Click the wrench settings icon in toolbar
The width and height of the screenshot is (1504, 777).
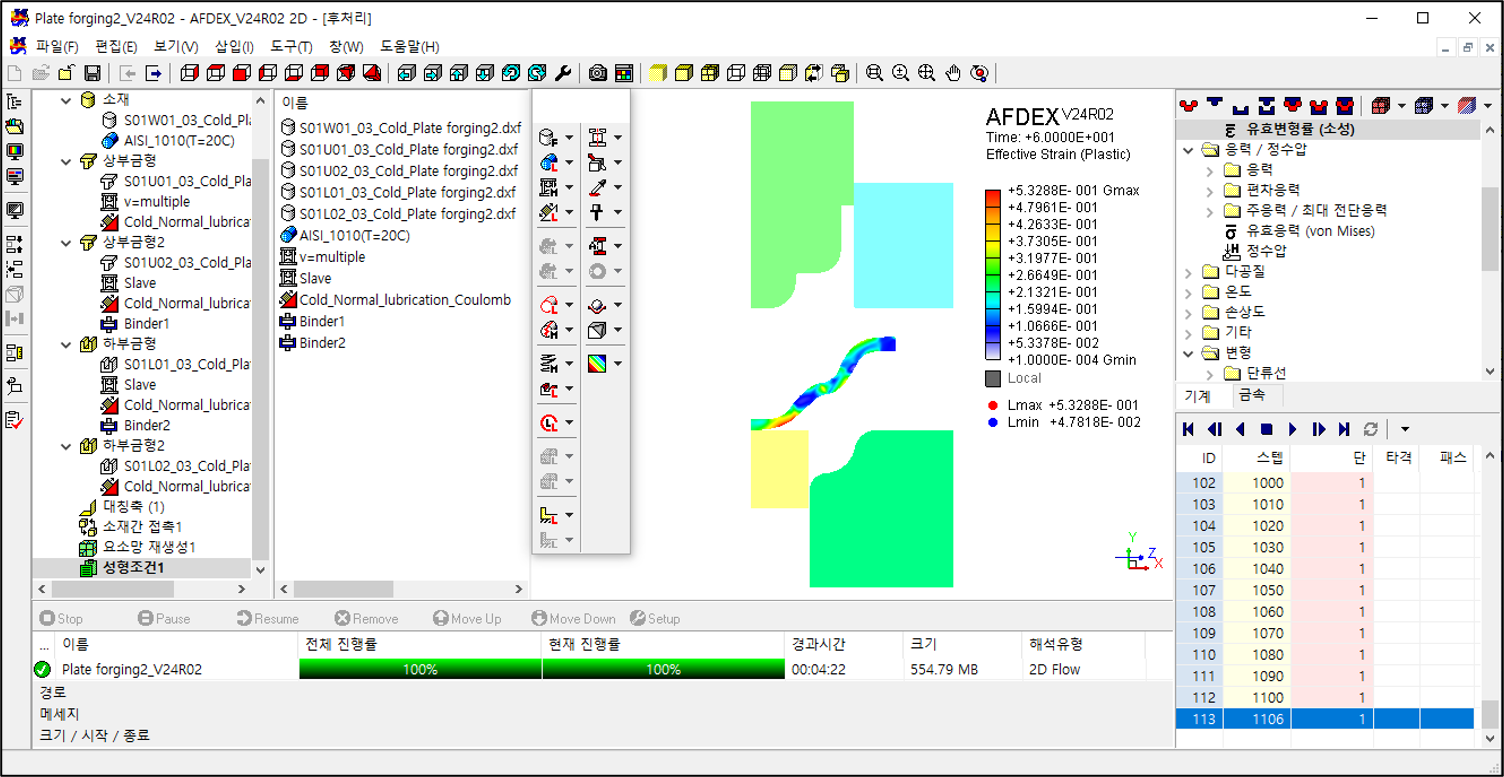coord(563,73)
